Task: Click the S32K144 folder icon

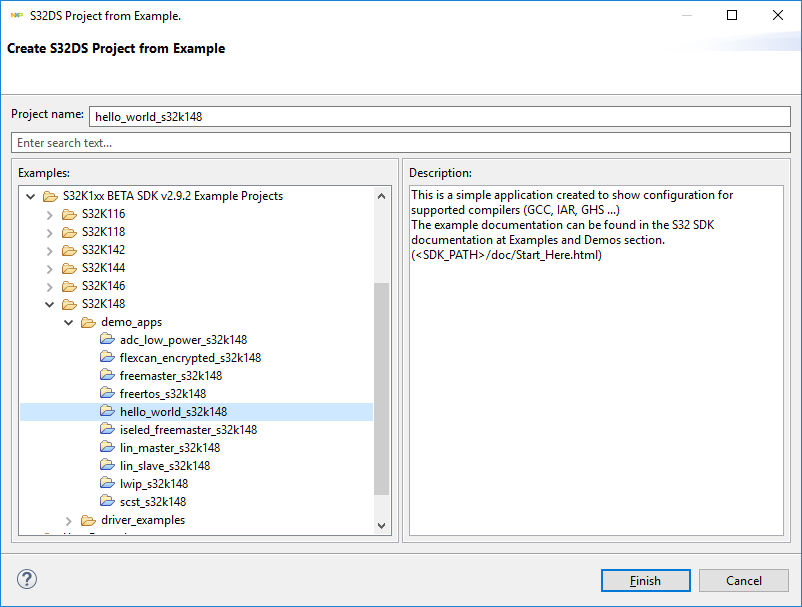Action: tap(69, 268)
